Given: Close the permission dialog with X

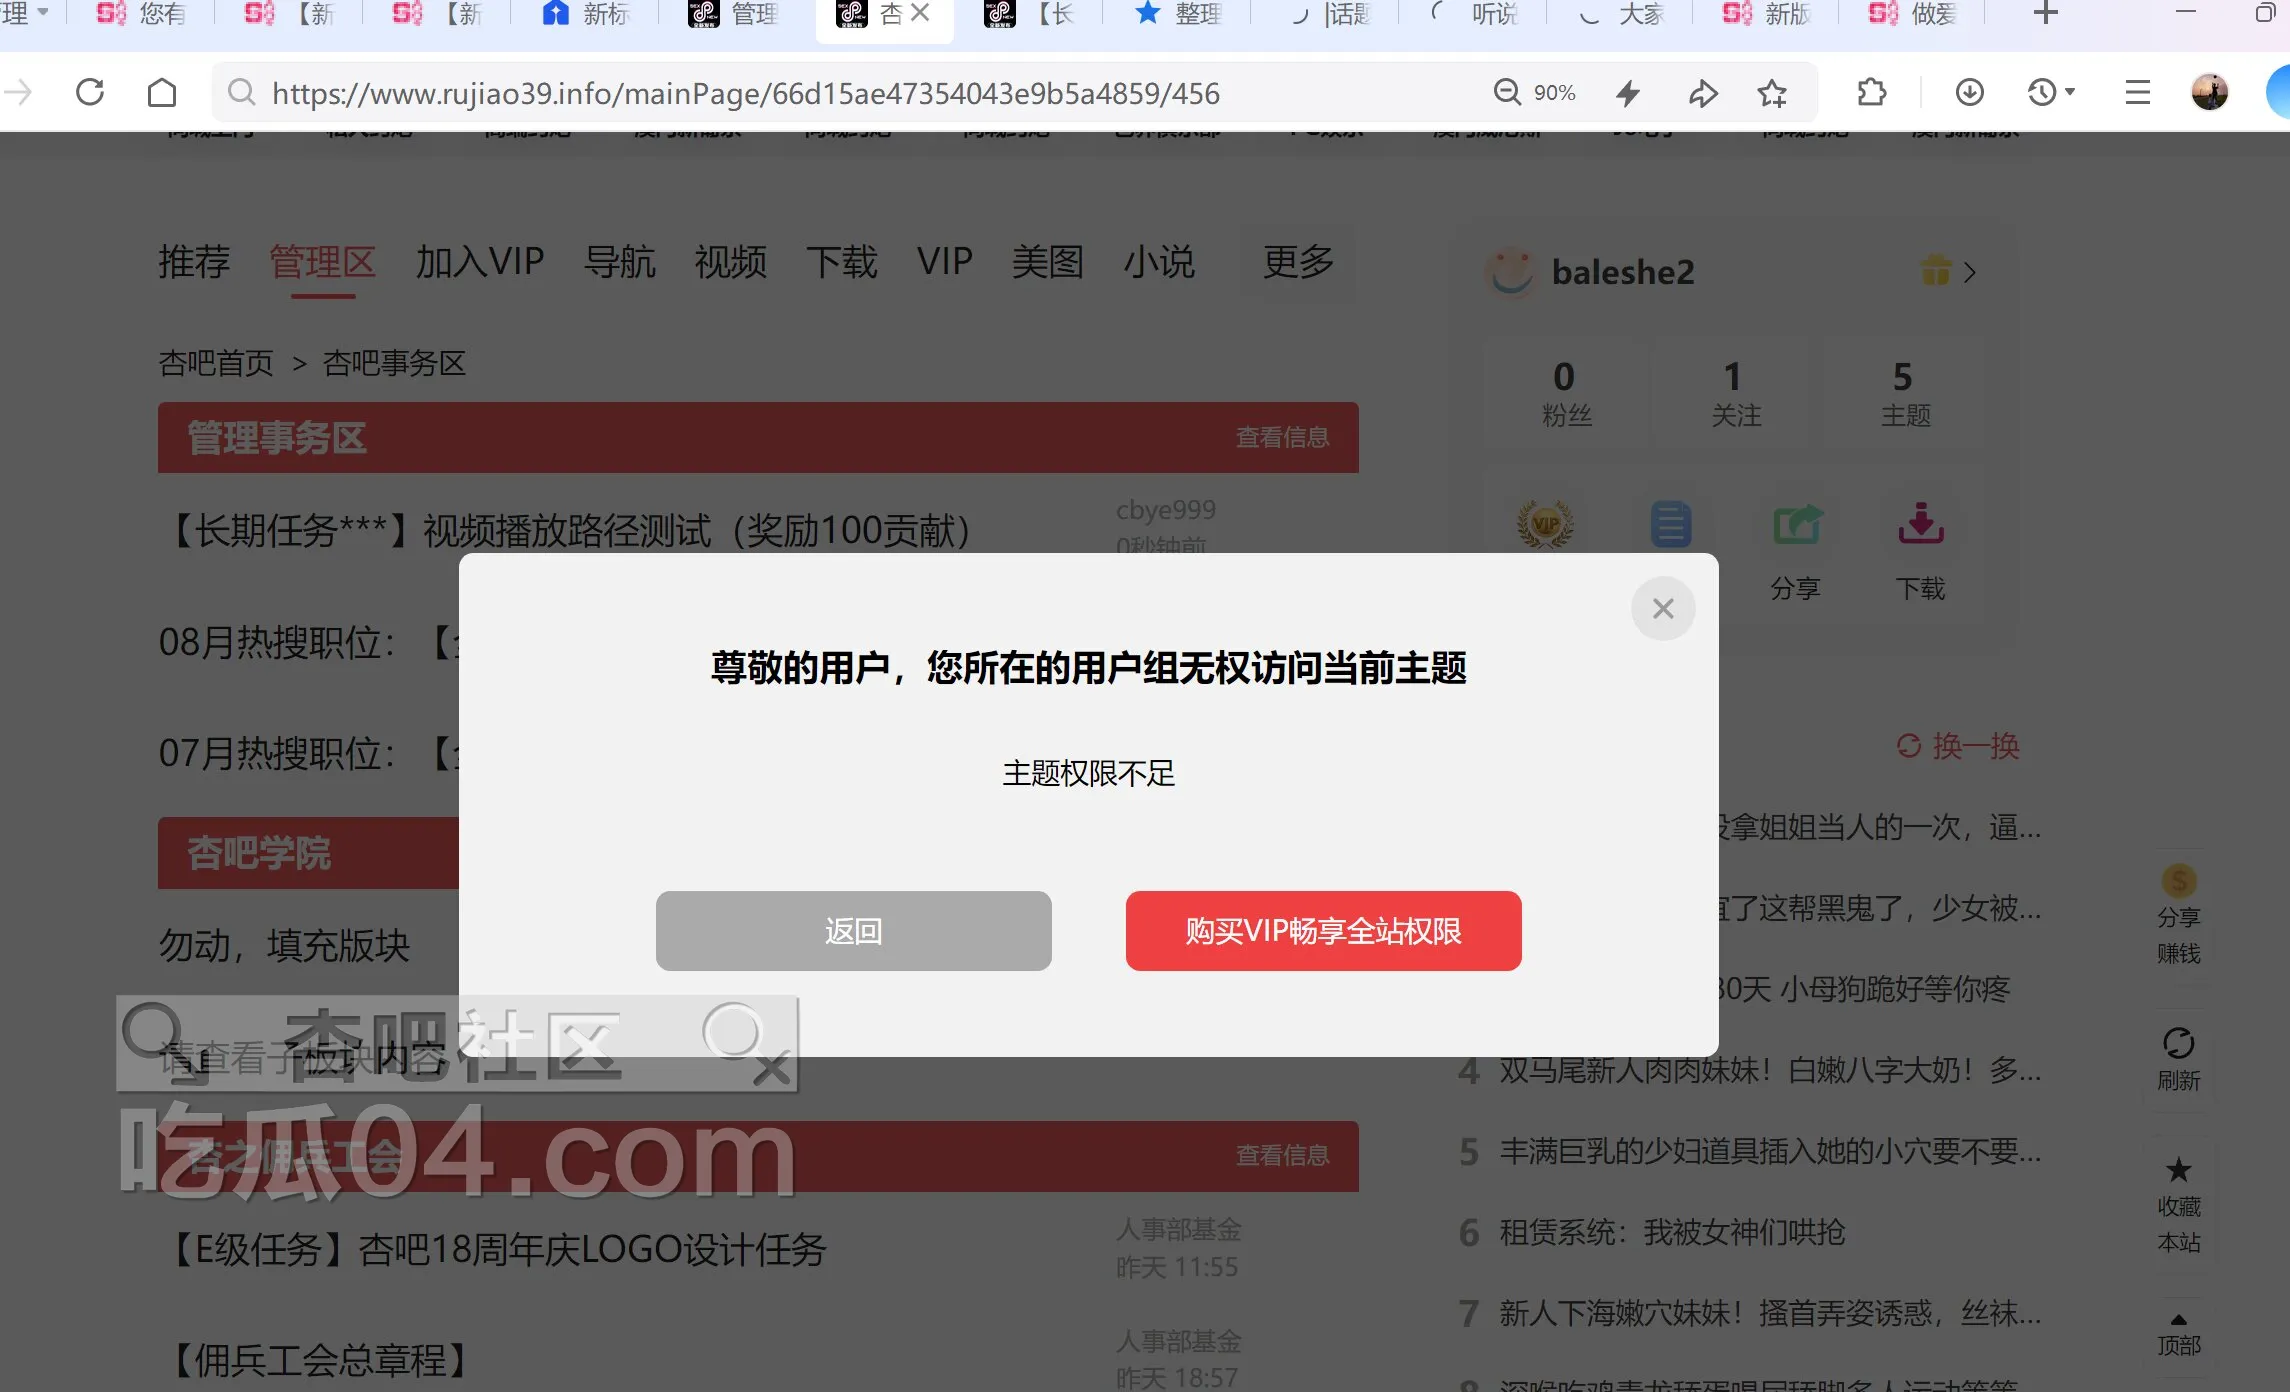Looking at the screenshot, I should tap(1662, 608).
